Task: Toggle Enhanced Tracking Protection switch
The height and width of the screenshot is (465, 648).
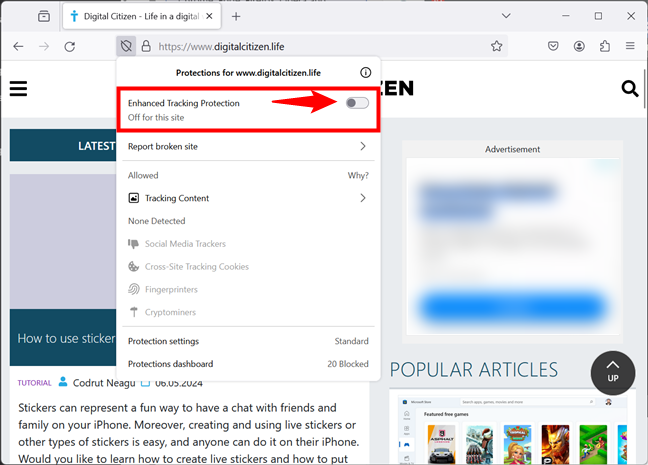Action: point(357,103)
